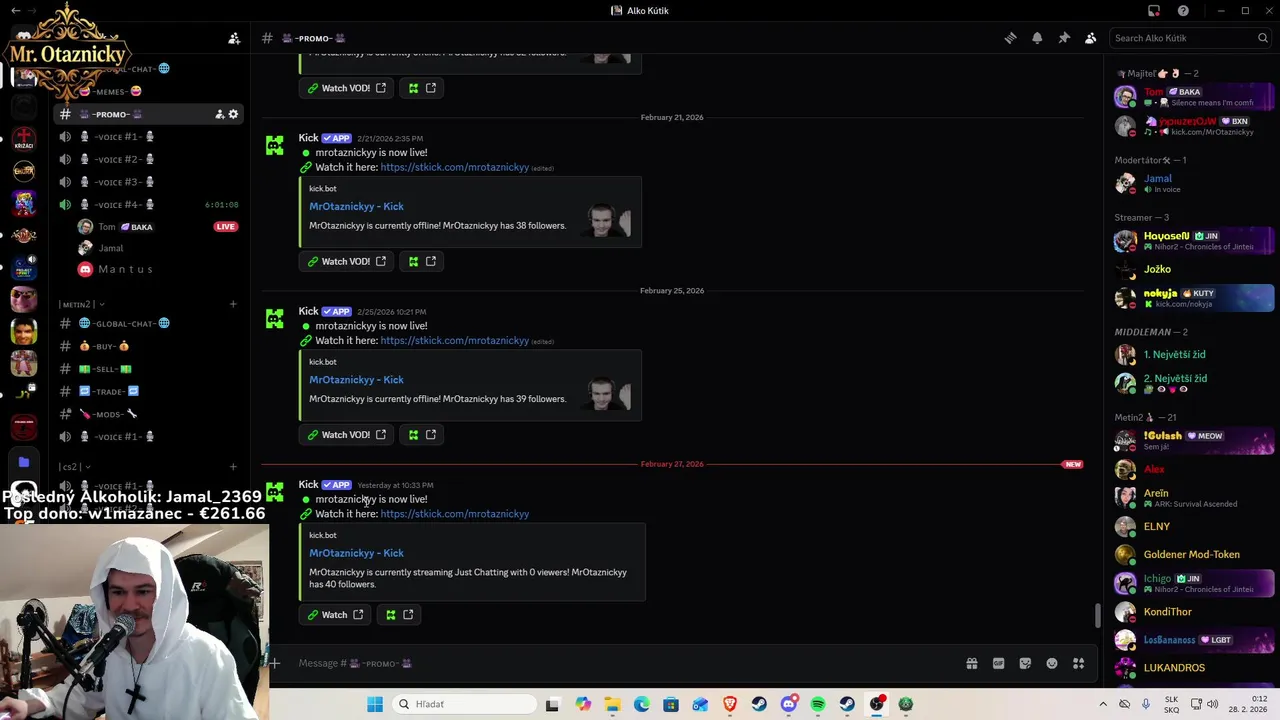1280x720 pixels.
Task: Open MrOtaznickyy - Kick title with 40 followers
Action: (356, 553)
